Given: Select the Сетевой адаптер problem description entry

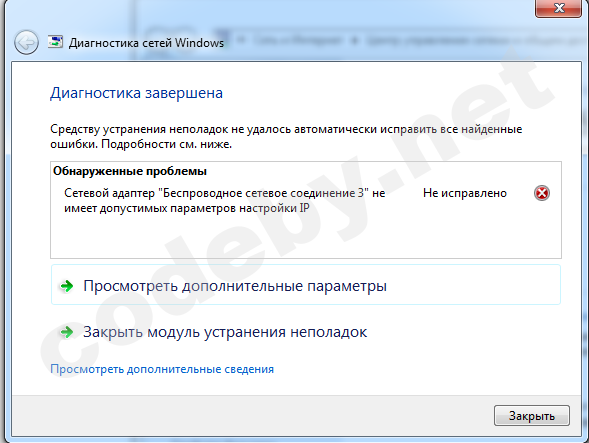Looking at the screenshot, I should [x=225, y=200].
